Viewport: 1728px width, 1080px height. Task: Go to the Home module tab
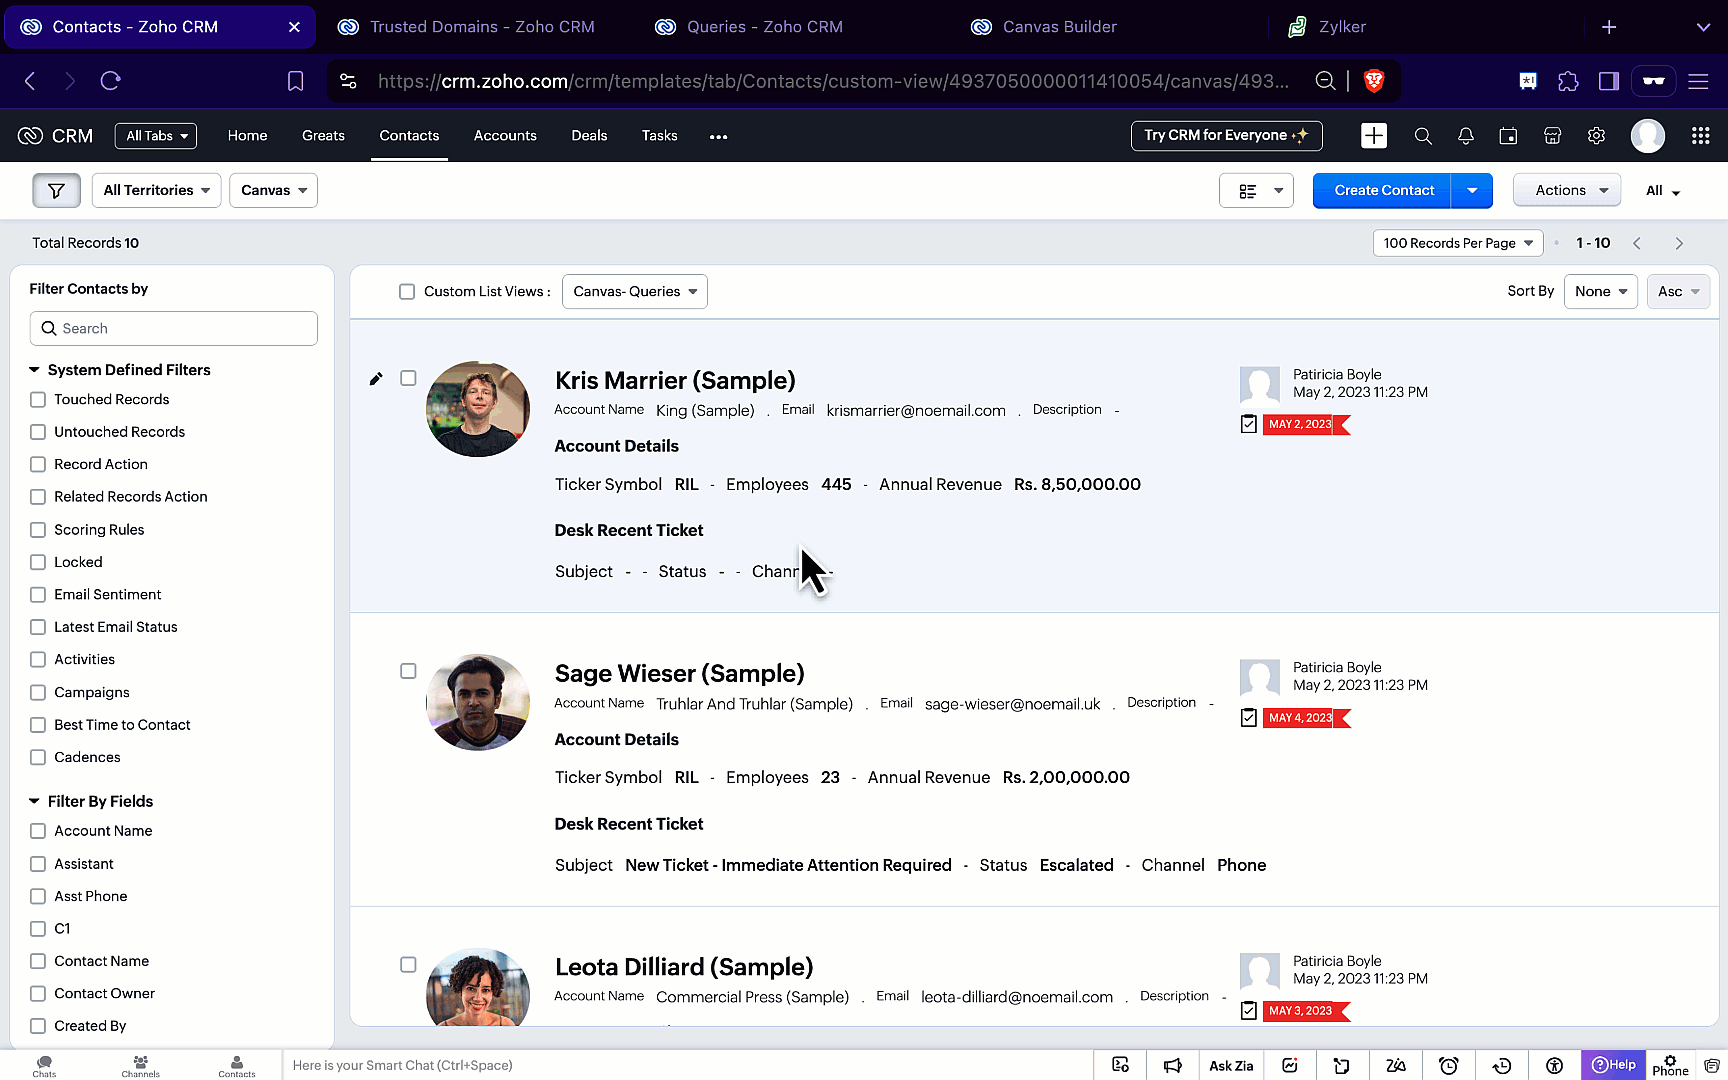coord(247,136)
